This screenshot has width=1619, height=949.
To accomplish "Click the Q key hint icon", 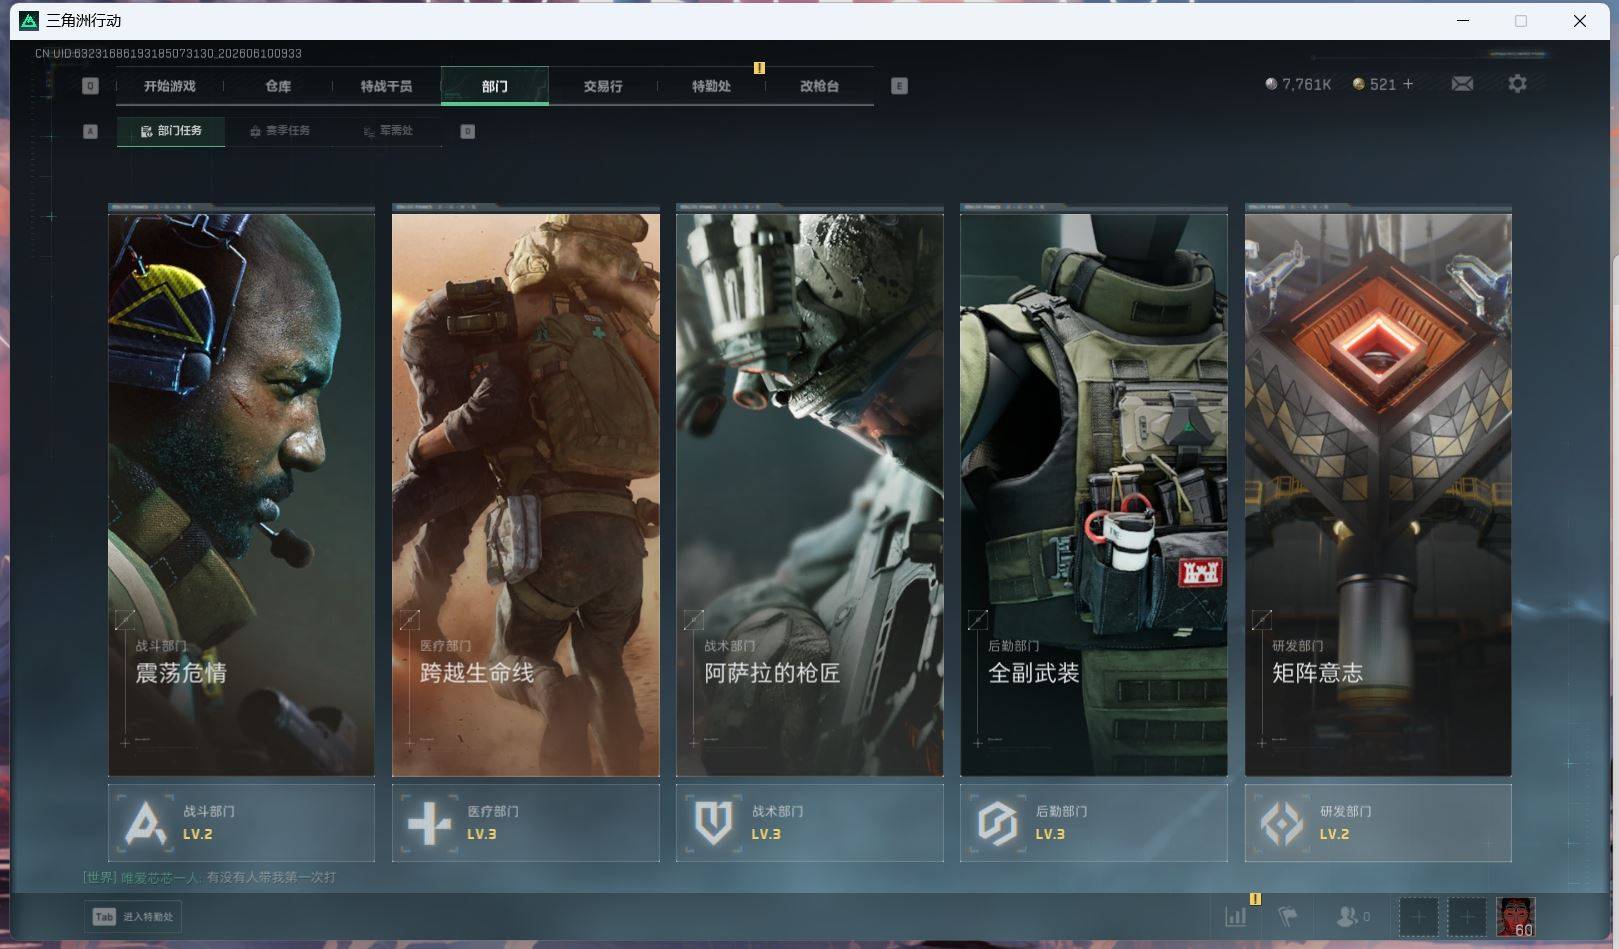I will 90,86.
